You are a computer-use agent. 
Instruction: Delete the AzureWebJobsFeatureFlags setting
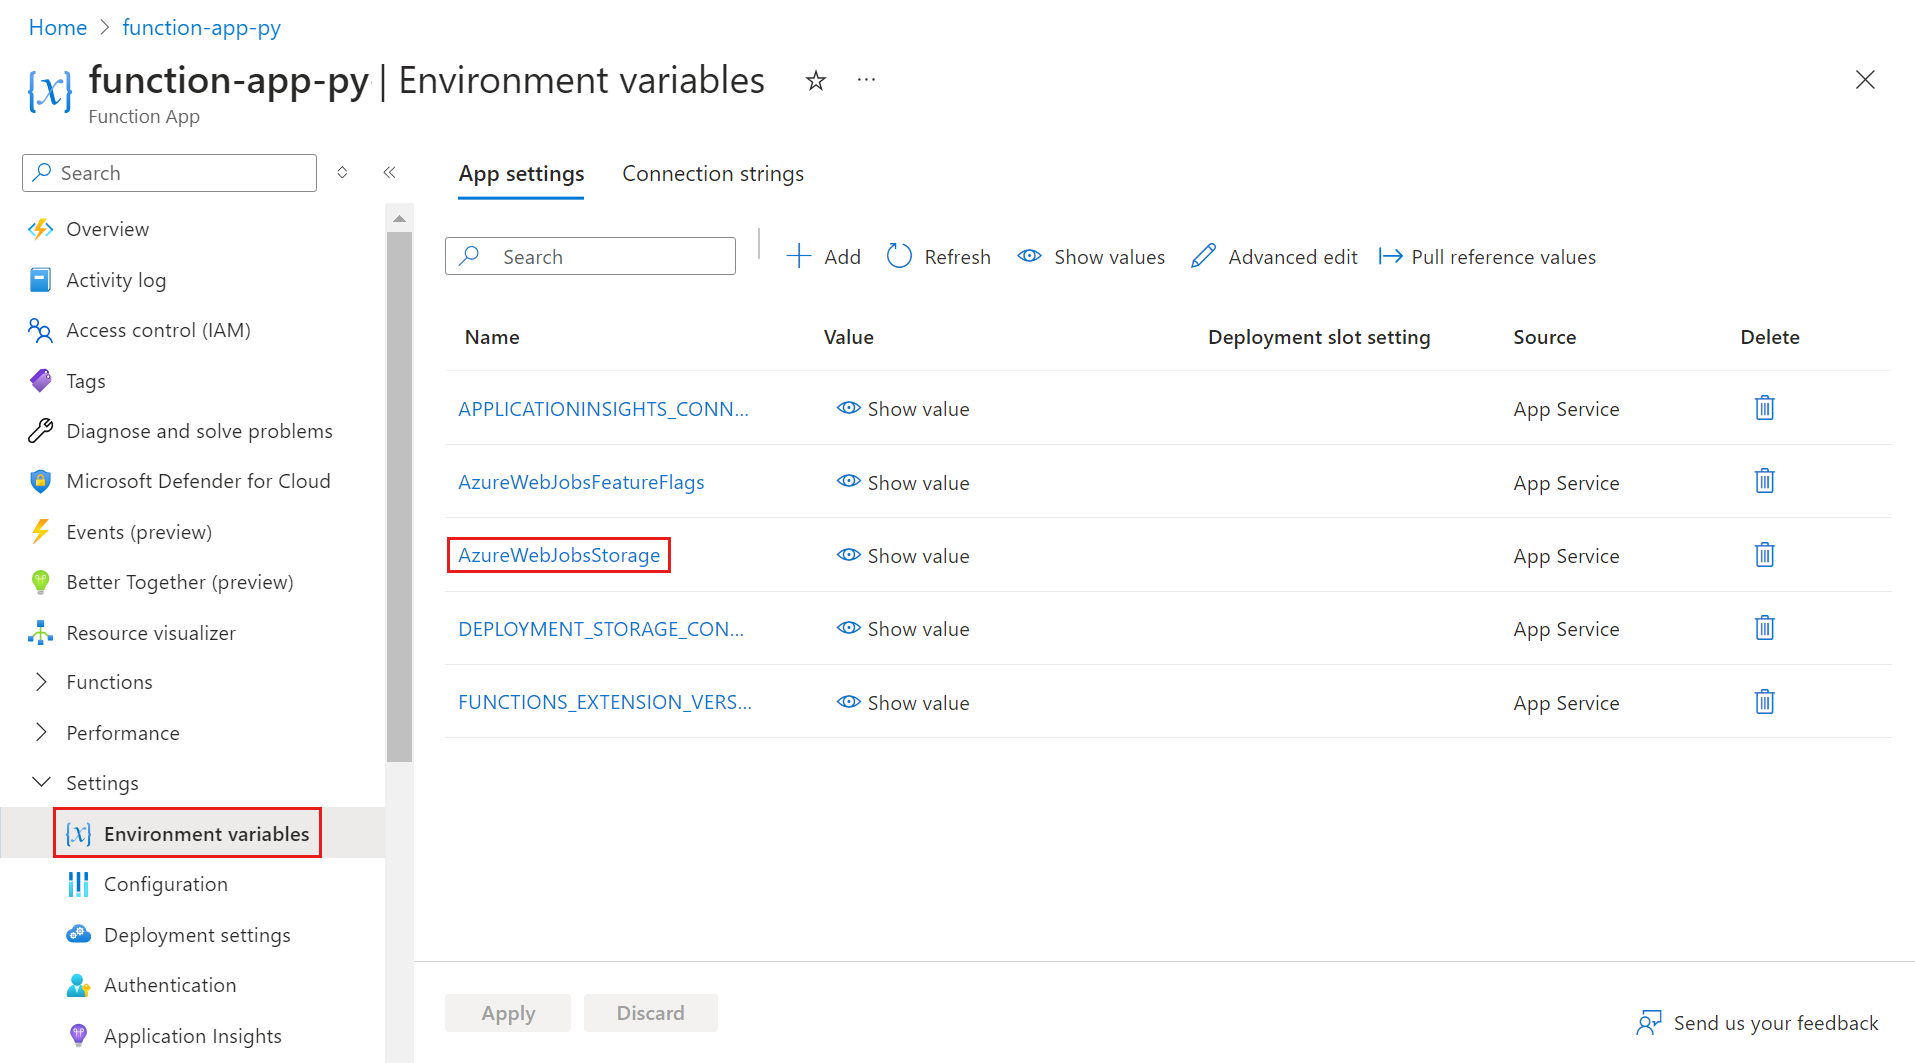(x=1763, y=481)
